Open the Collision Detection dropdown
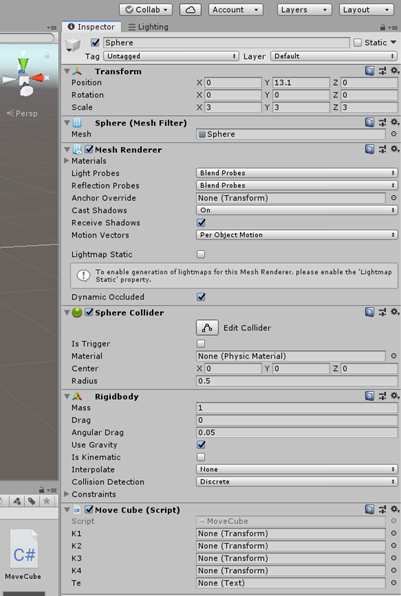 click(297, 482)
